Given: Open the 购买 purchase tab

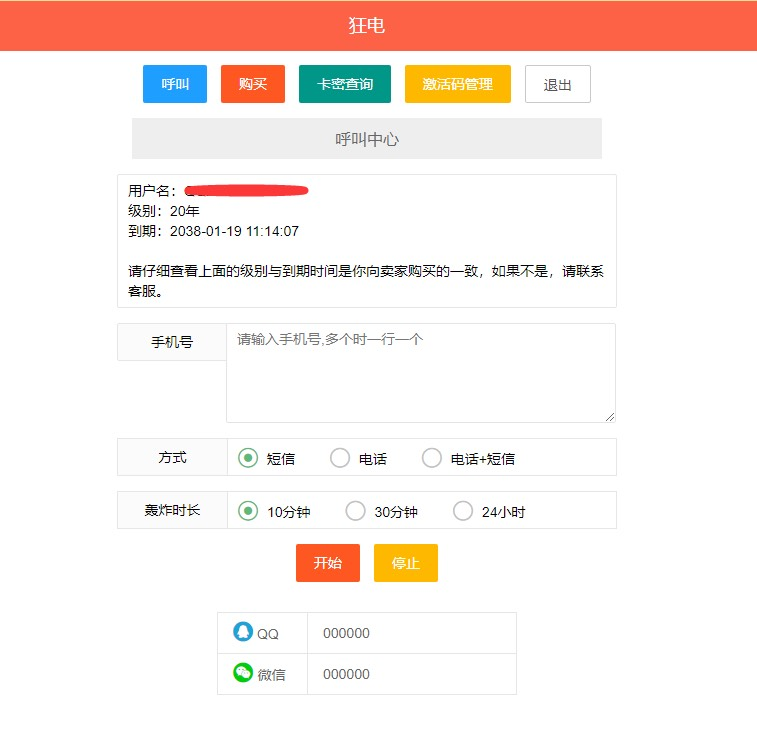Looking at the screenshot, I should click(253, 84).
